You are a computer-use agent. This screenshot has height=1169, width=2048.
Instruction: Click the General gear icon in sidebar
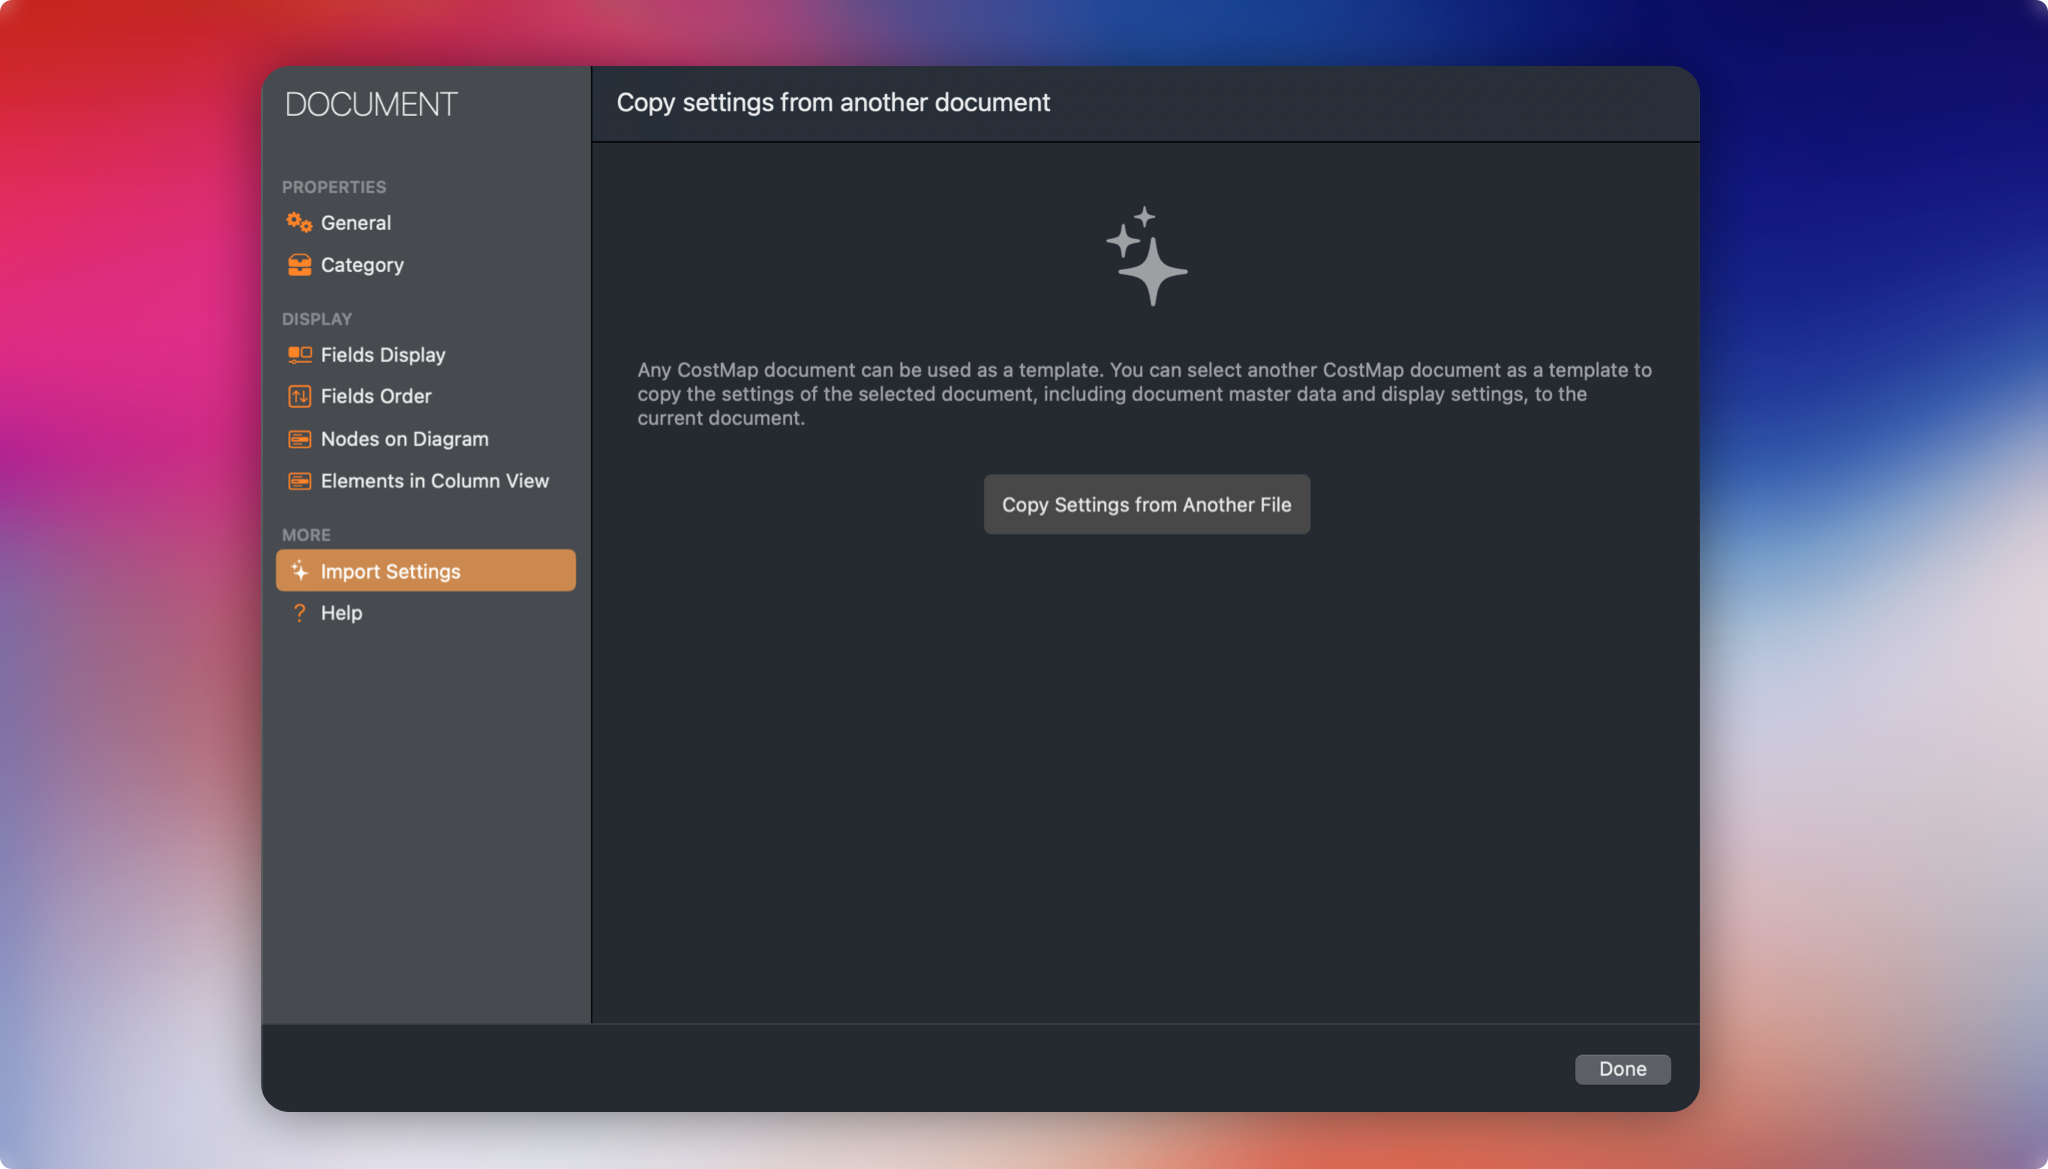point(299,222)
